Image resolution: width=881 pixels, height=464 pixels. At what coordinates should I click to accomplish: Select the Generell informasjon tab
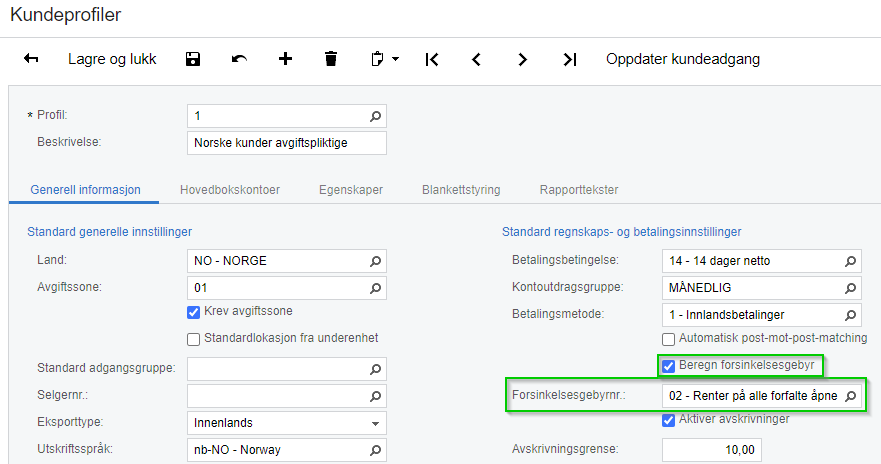(x=85, y=190)
